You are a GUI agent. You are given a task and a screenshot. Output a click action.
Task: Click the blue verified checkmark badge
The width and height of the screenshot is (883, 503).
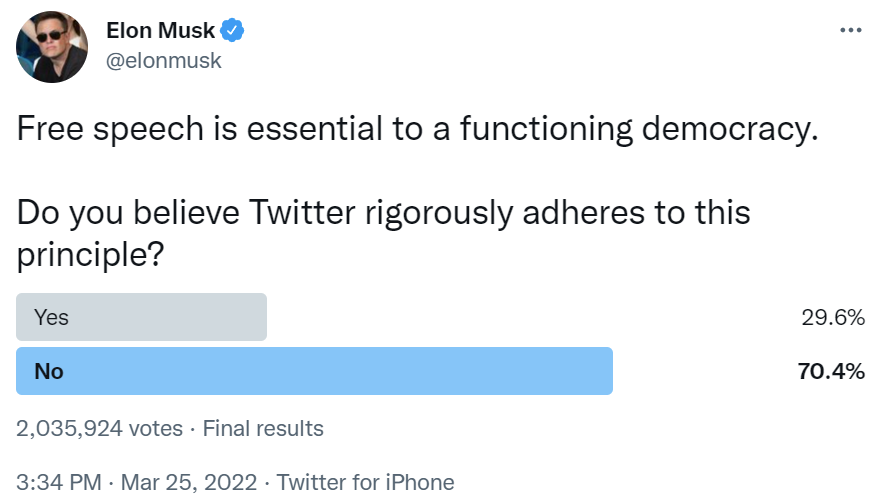[231, 30]
